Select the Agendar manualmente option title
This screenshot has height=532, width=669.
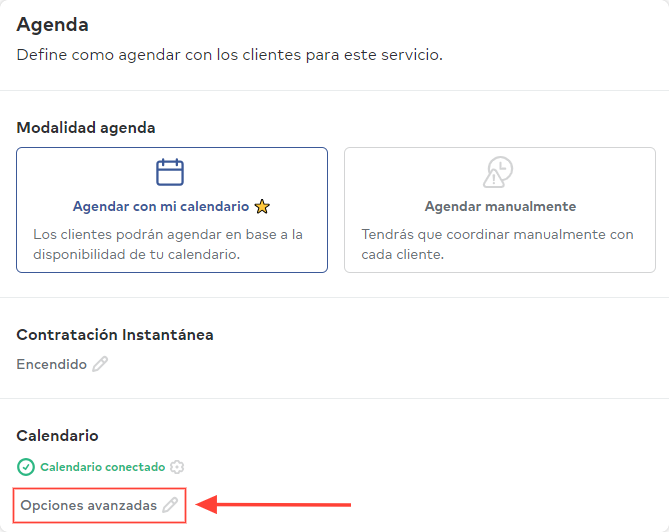point(500,206)
